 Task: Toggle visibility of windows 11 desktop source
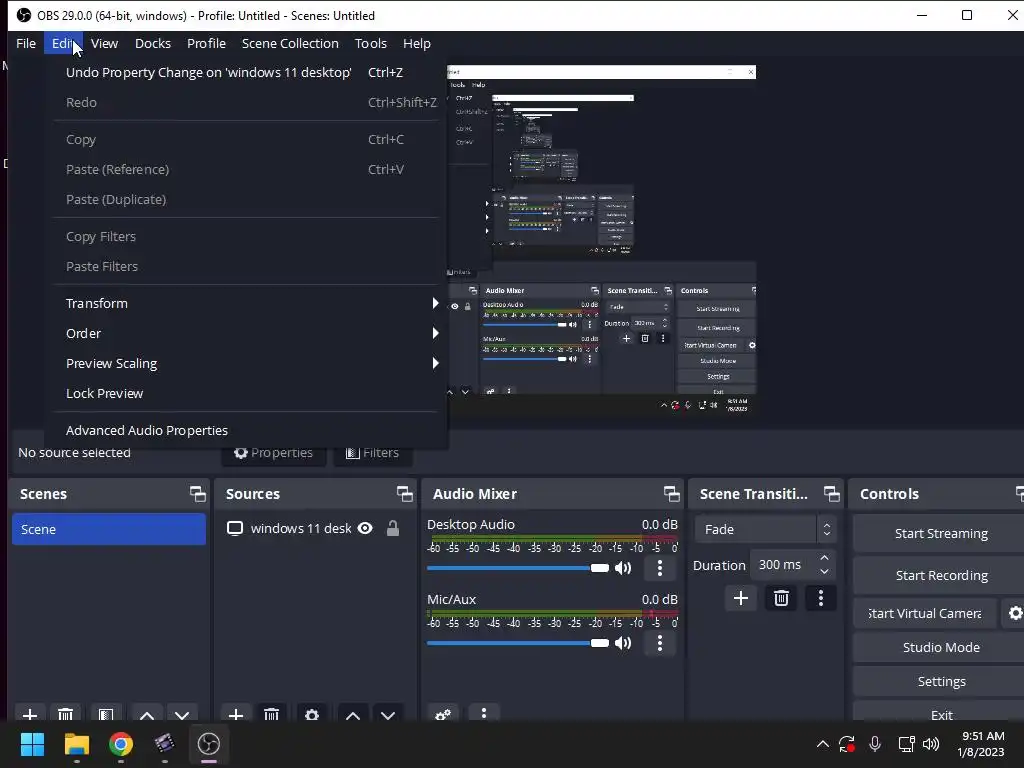[365, 528]
